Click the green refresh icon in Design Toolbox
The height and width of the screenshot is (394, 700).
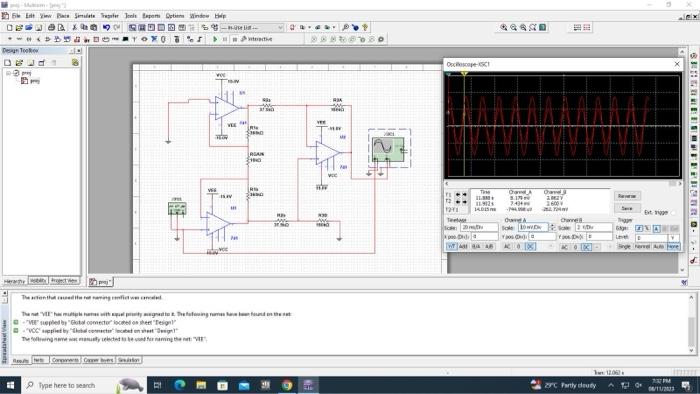click(75, 62)
